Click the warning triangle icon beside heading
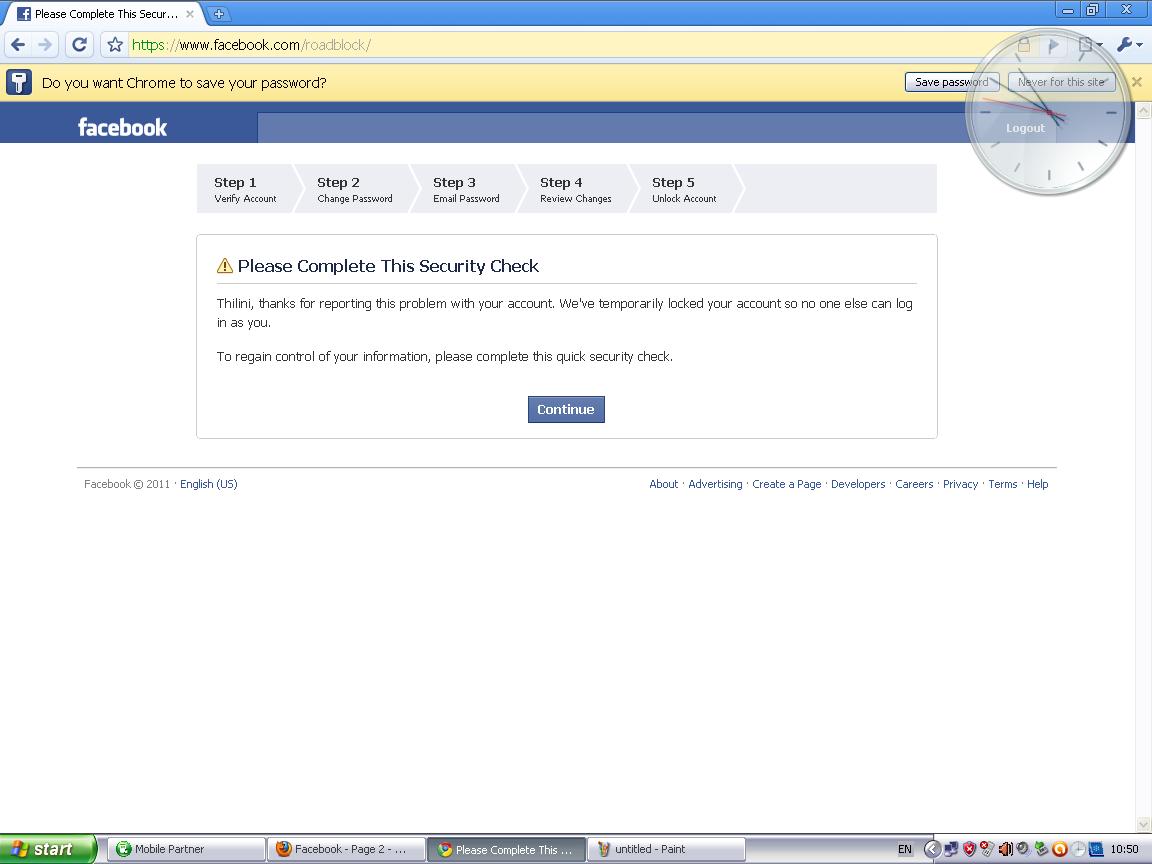 click(225, 266)
